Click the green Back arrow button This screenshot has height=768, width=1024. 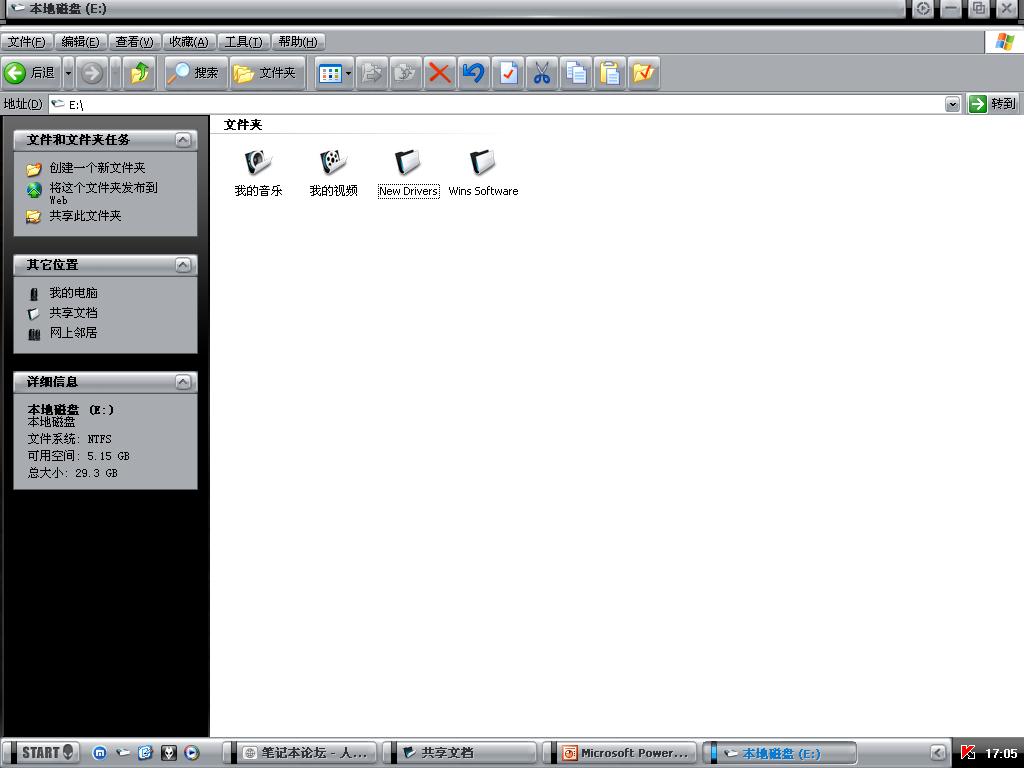pyautogui.click(x=31, y=72)
